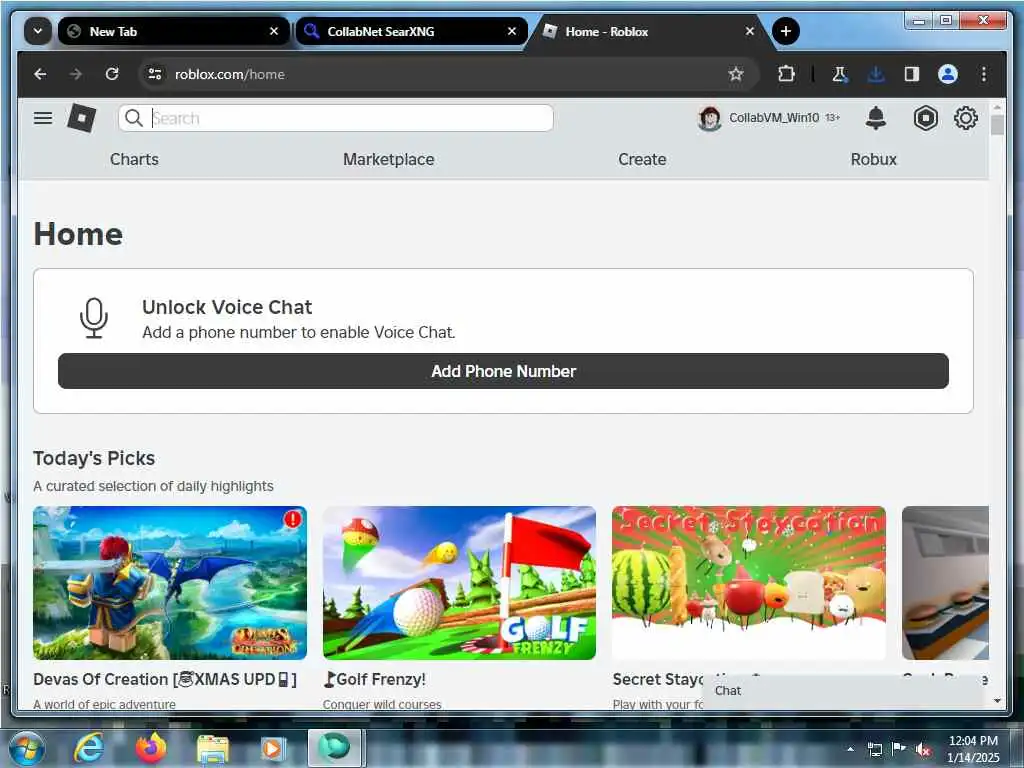Click the search magnifier icon in Roblox

pyautogui.click(x=134, y=118)
